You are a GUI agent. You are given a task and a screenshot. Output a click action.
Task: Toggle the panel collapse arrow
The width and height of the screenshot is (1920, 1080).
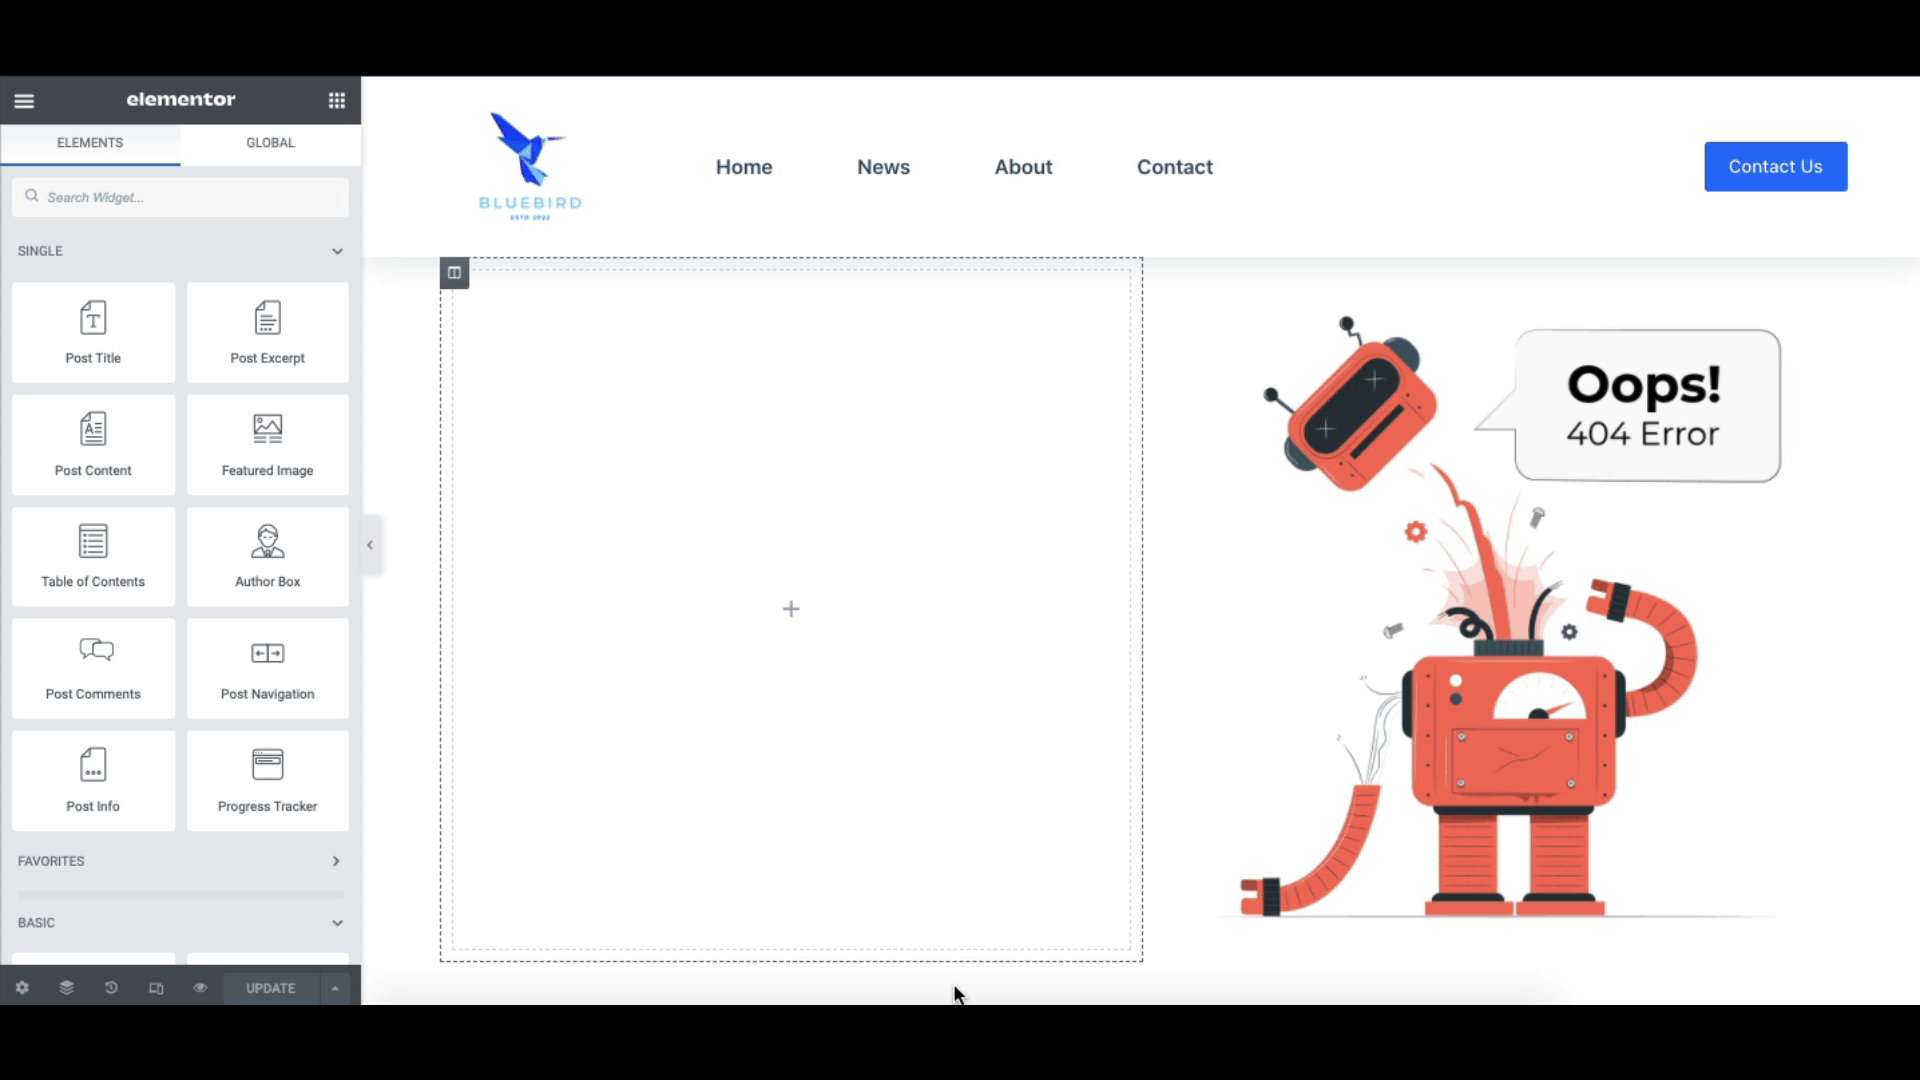point(369,545)
